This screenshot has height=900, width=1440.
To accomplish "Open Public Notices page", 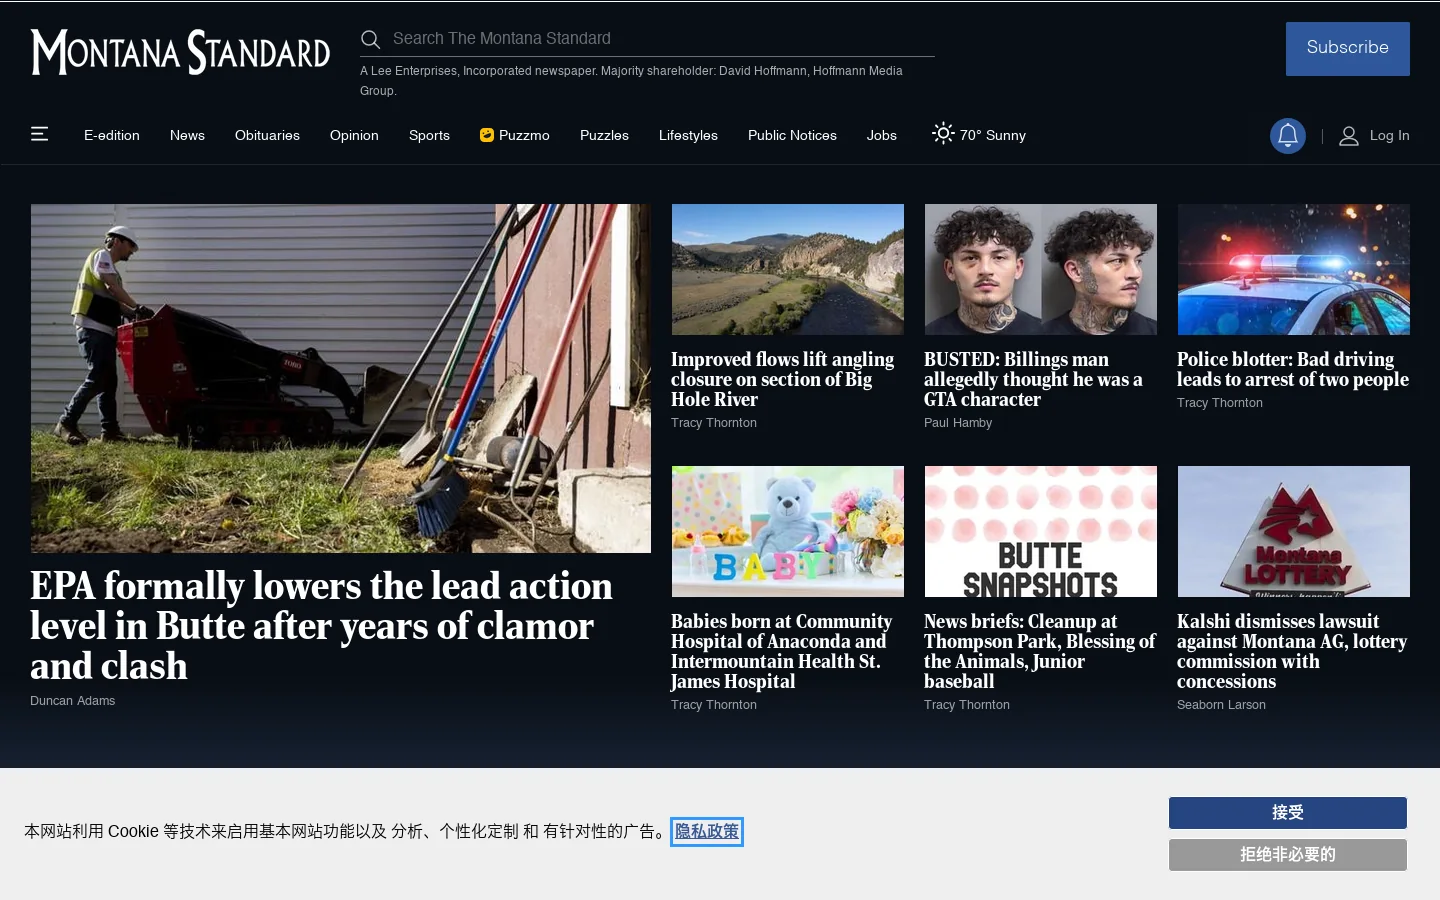I will 792,135.
